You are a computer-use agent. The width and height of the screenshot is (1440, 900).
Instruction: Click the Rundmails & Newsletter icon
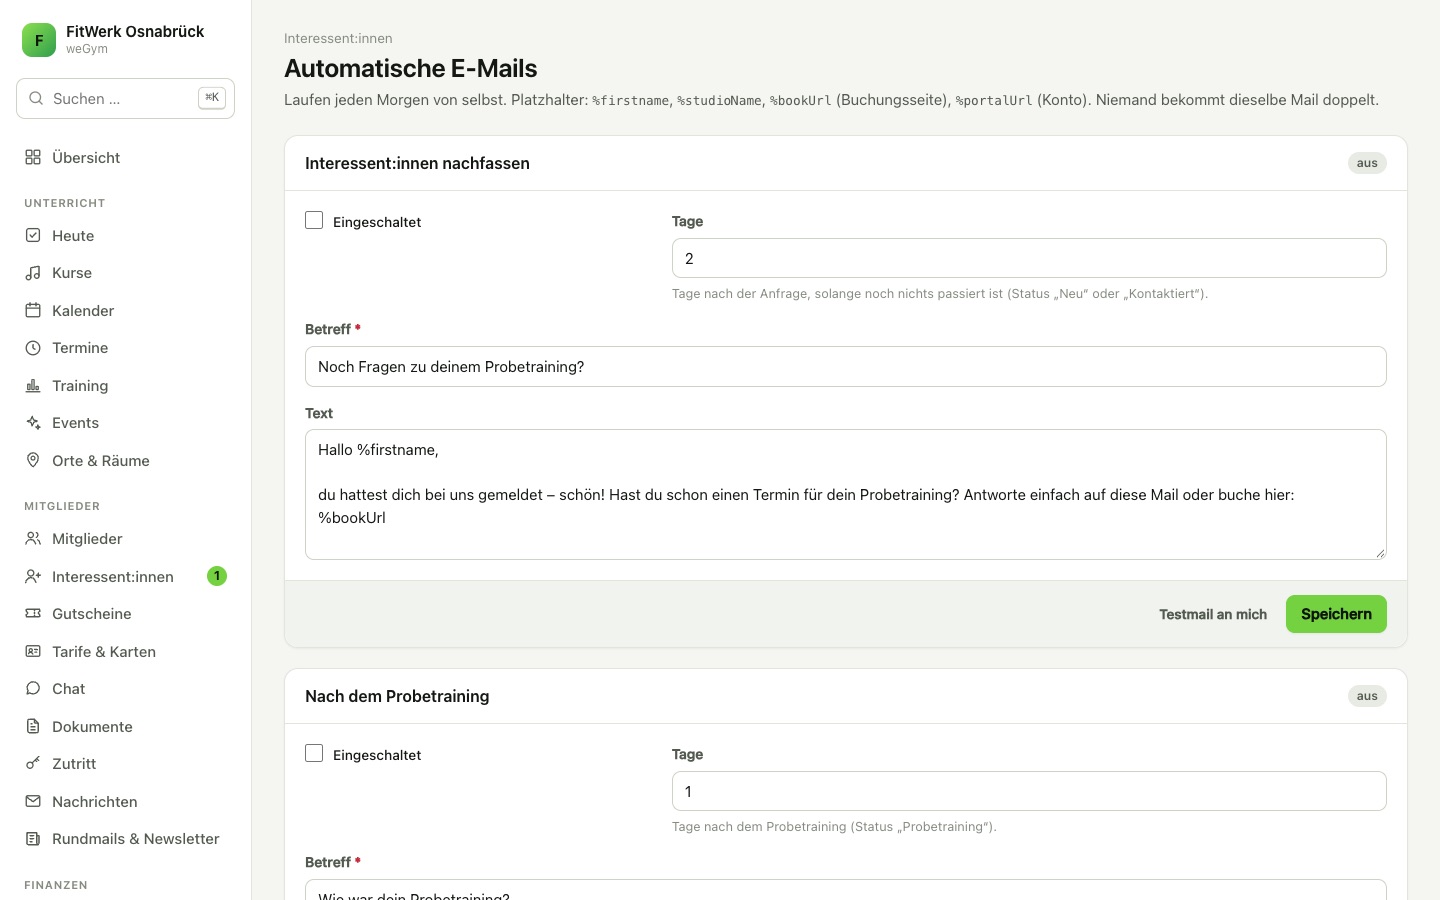click(x=33, y=839)
